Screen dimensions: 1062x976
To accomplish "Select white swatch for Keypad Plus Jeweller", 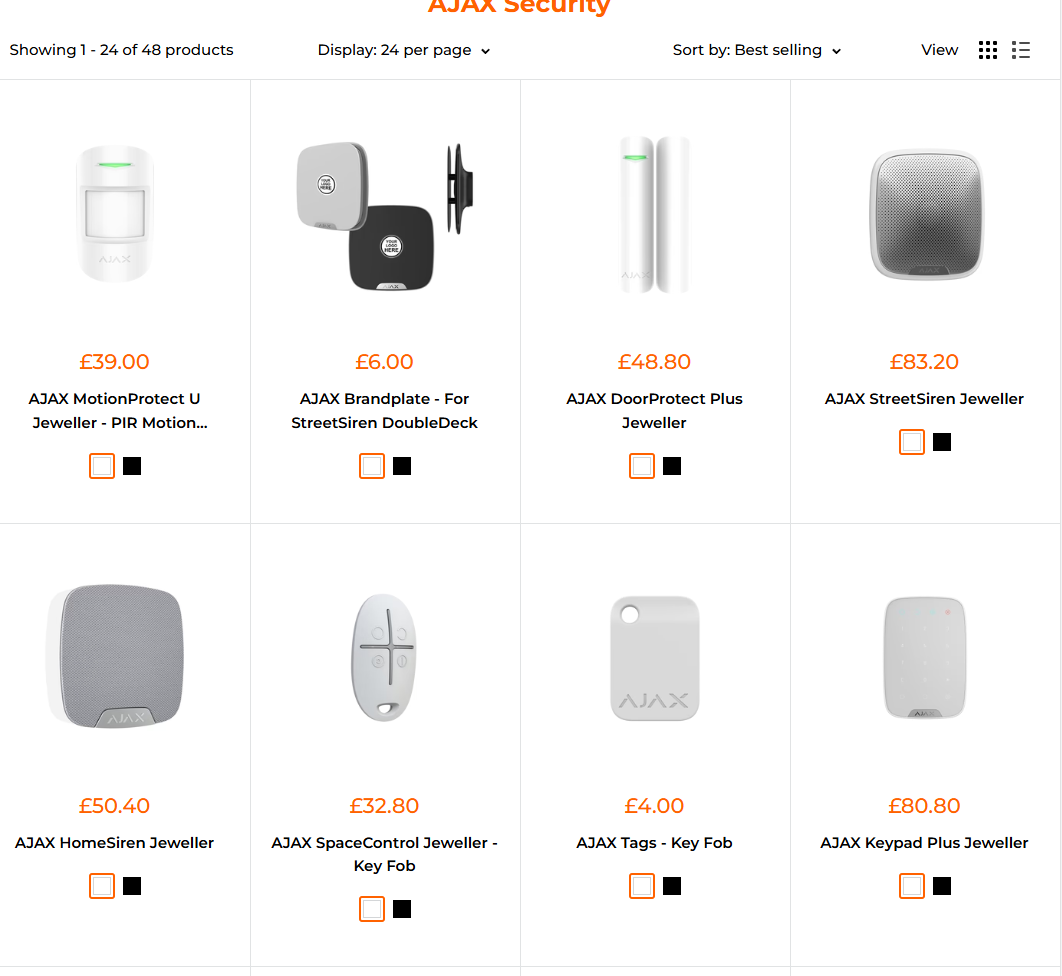I will click(x=912, y=886).
